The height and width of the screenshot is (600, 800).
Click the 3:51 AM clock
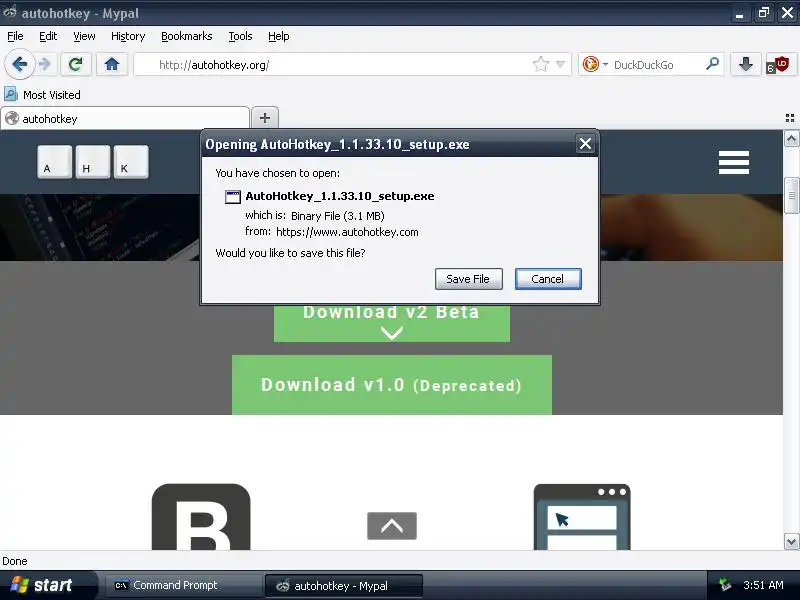coord(763,585)
